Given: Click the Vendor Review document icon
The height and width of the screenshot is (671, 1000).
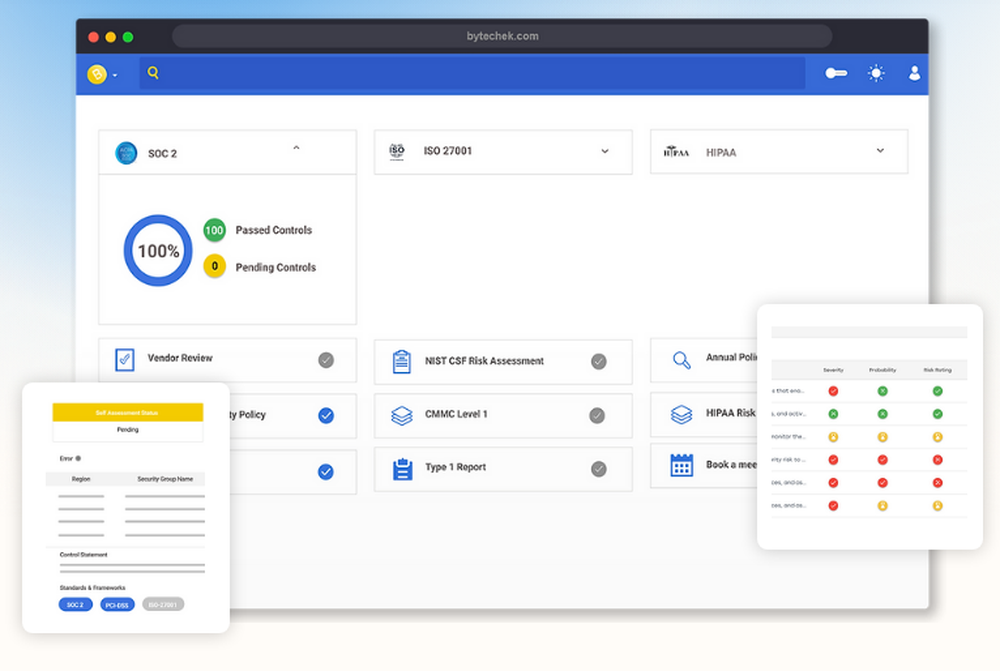Looking at the screenshot, I should coord(124,360).
